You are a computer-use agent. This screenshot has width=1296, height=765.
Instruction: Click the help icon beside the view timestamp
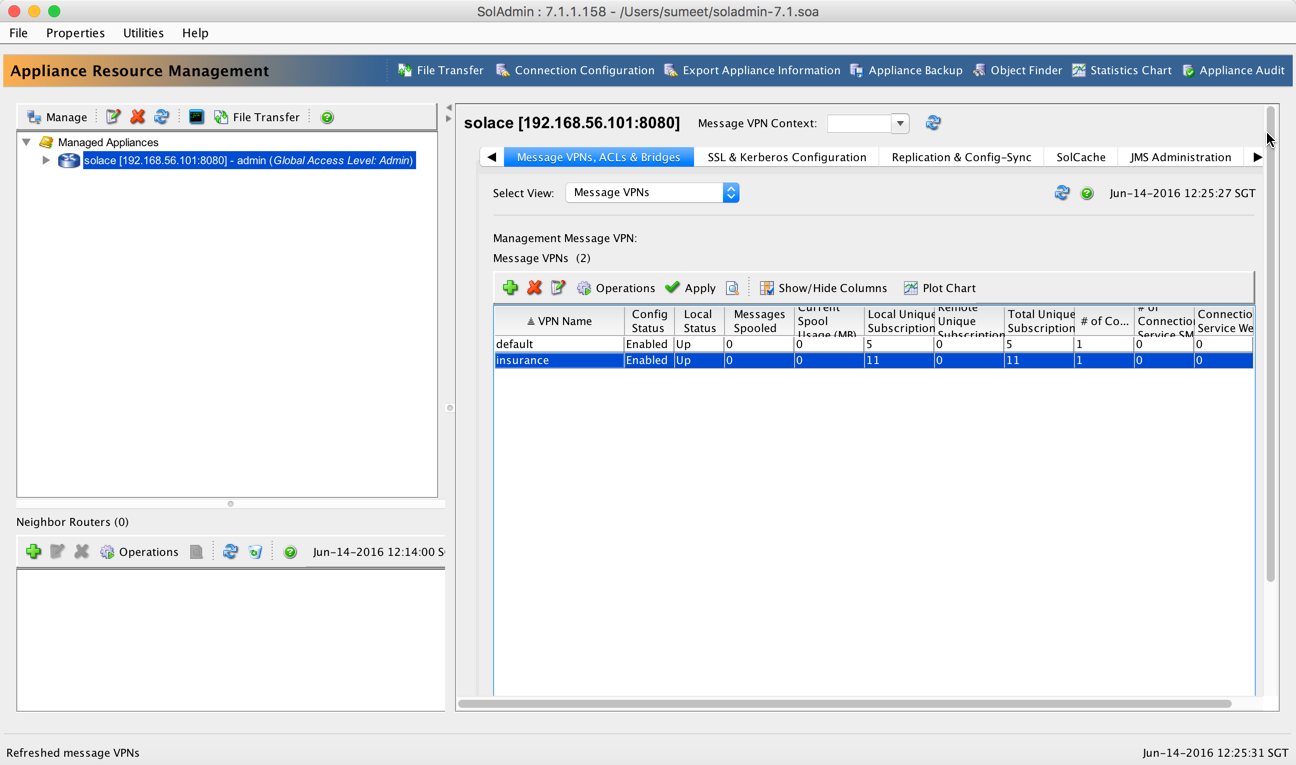(x=1087, y=193)
